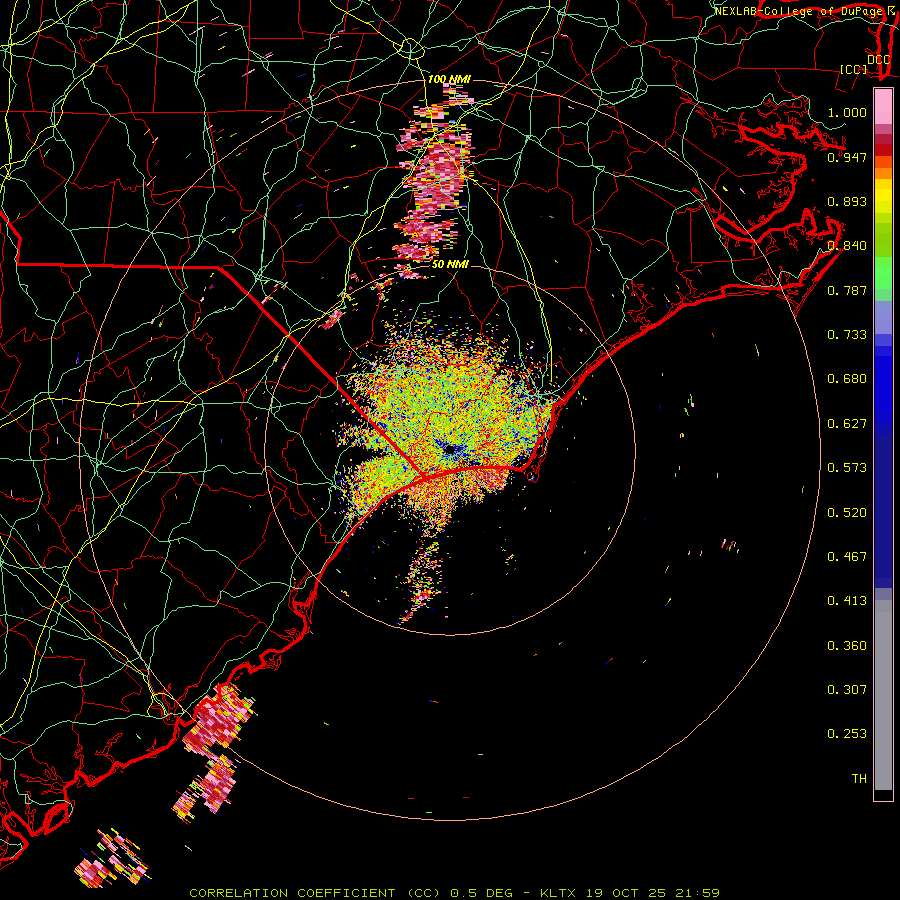Click the dark radar site center point
This screenshot has width=900, height=900.
pyautogui.click(x=450, y=449)
